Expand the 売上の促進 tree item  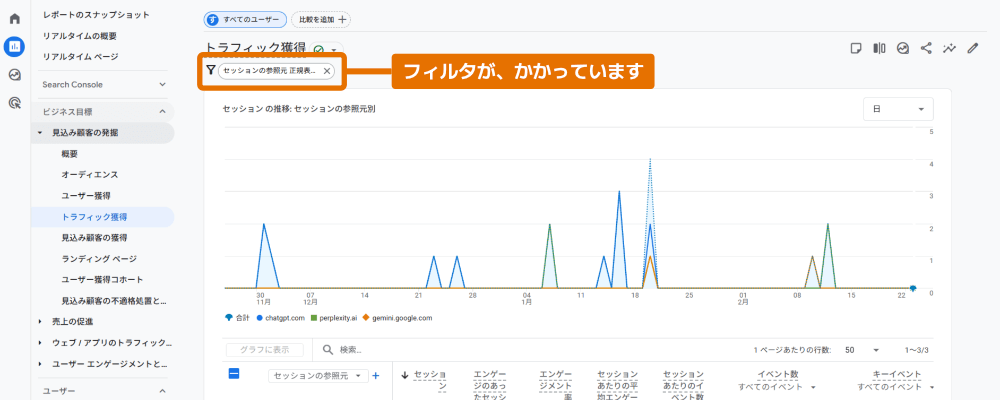(x=40, y=321)
